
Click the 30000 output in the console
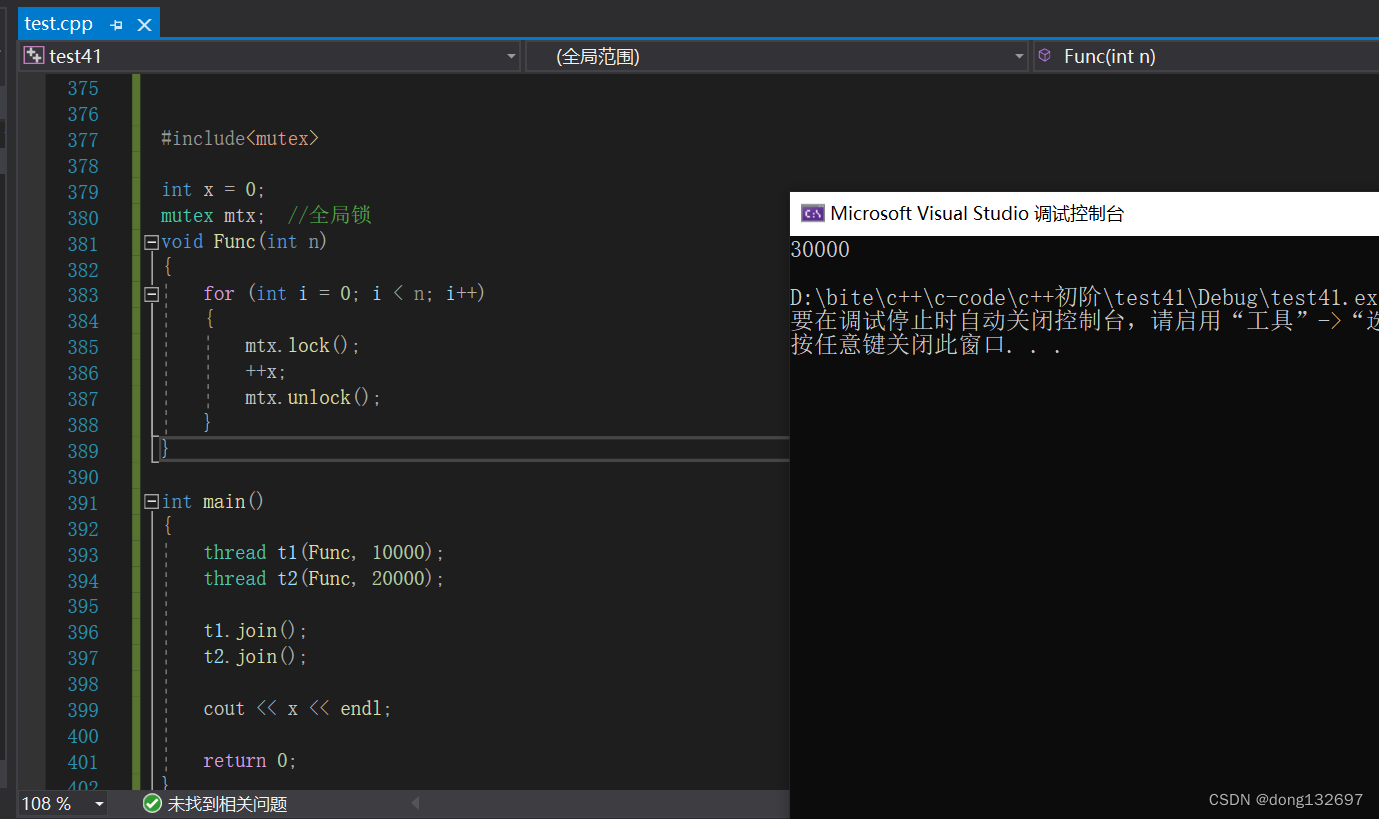click(x=820, y=250)
